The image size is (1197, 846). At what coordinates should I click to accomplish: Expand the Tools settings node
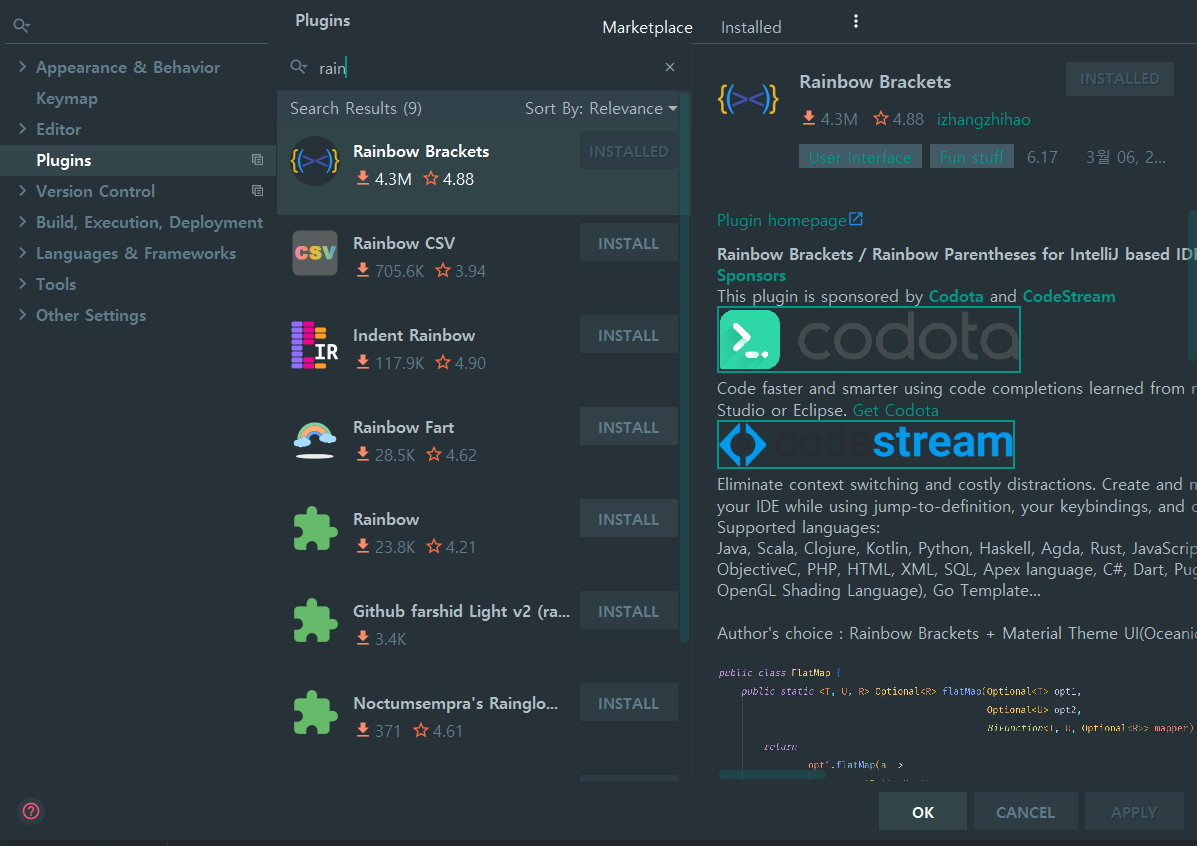(22, 283)
